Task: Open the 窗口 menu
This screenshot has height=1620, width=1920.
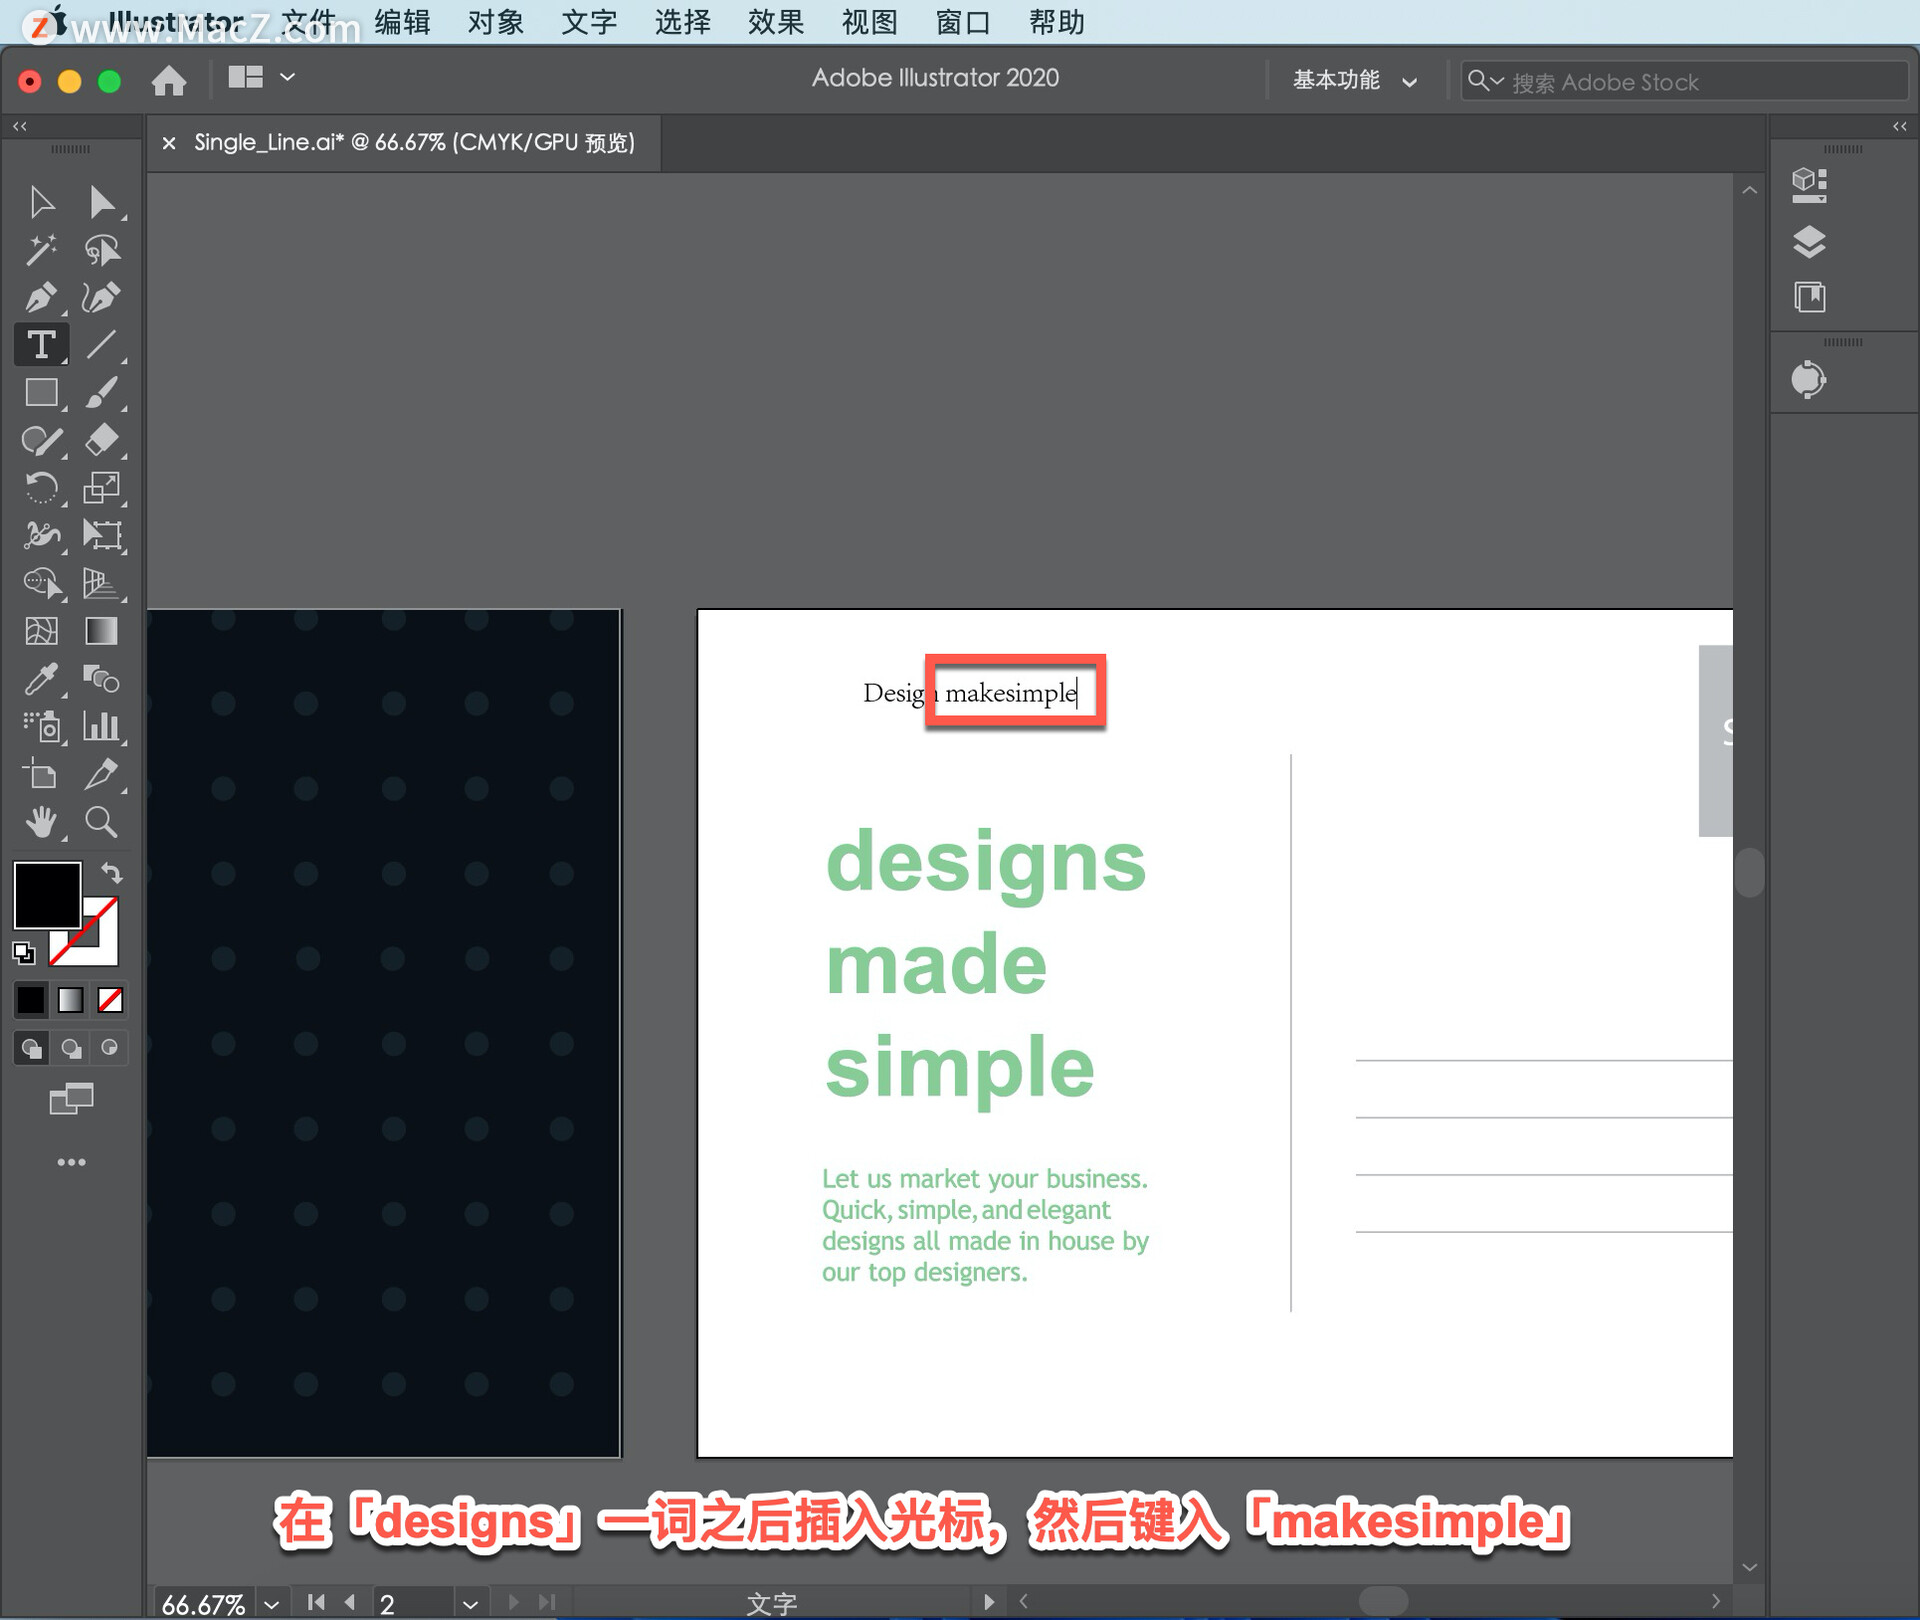Action: click(x=962, y=22)
